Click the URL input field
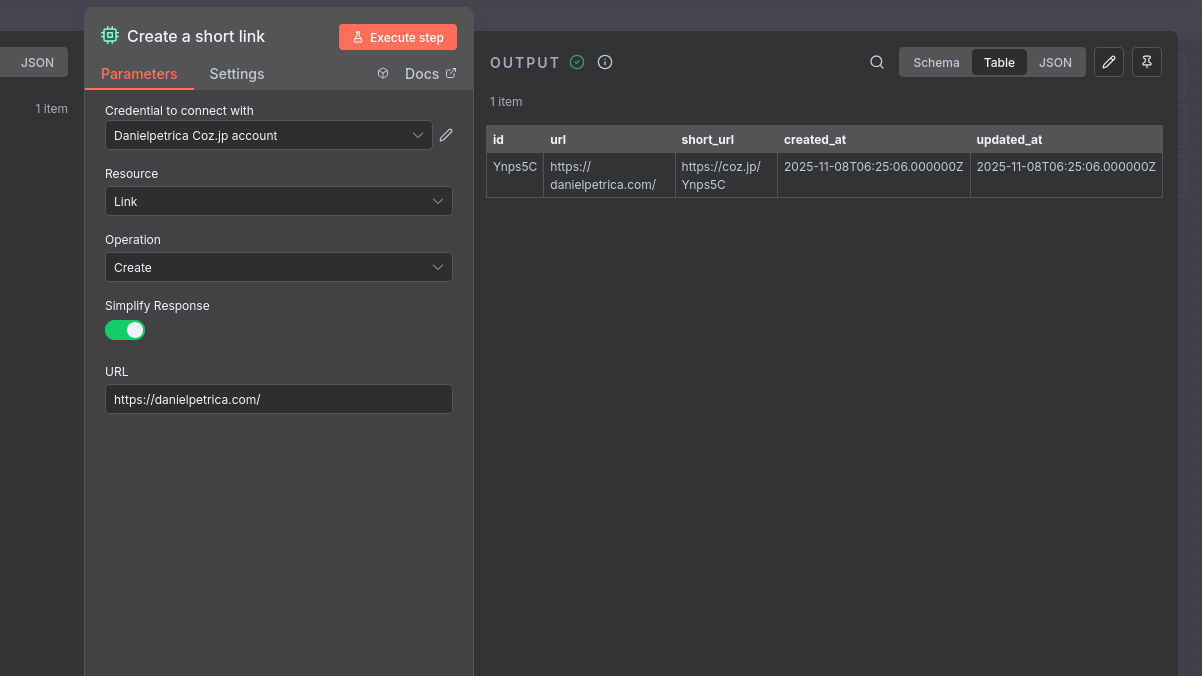 278,399
